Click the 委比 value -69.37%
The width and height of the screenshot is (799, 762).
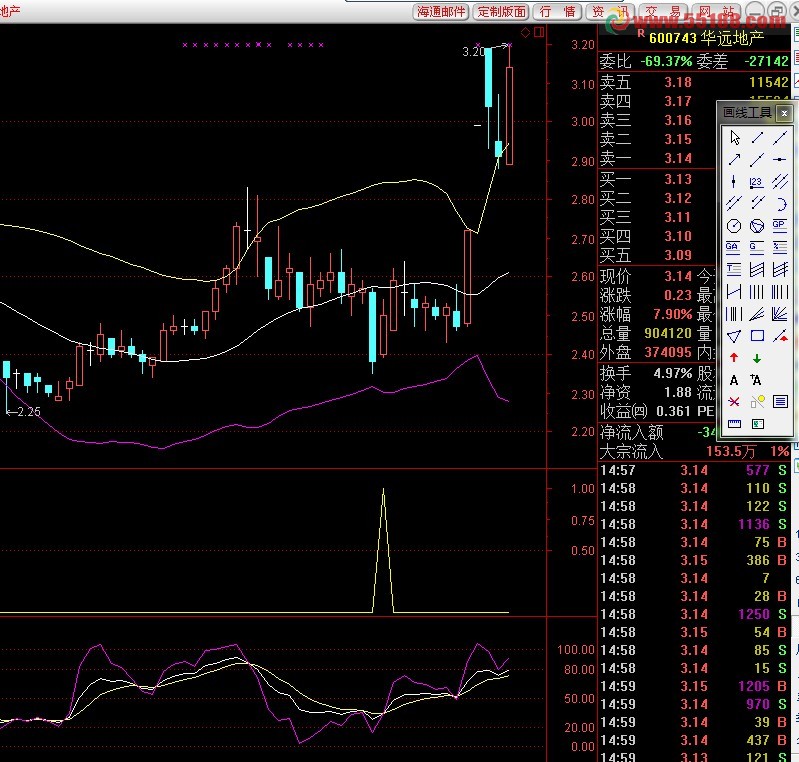[666, 62]
